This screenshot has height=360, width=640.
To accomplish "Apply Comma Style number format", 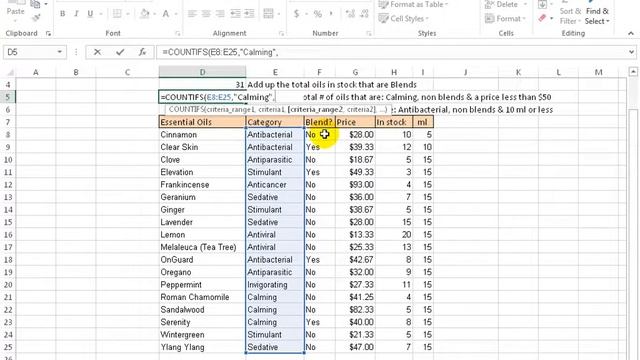I will click(331, 14).
